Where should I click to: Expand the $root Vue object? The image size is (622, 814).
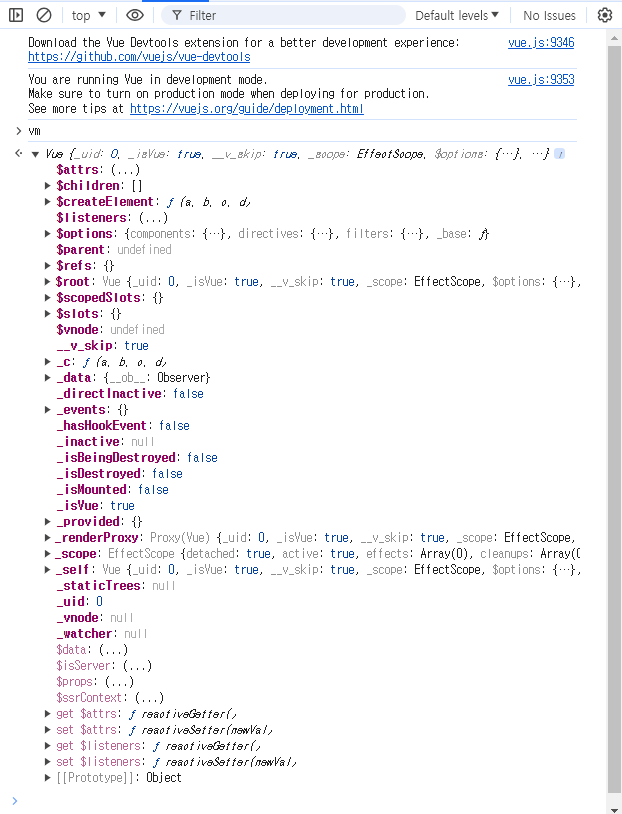coord(47,281)
